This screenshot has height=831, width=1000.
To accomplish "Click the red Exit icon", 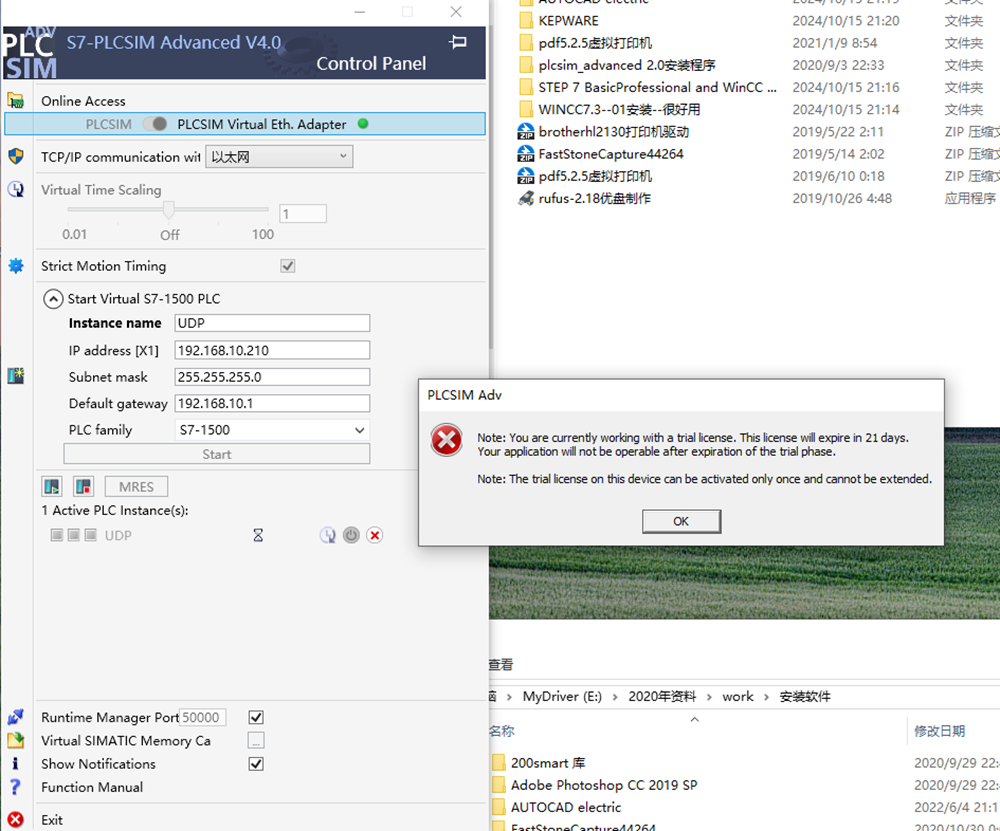I will pyautogui.click(x=15, y=820).
